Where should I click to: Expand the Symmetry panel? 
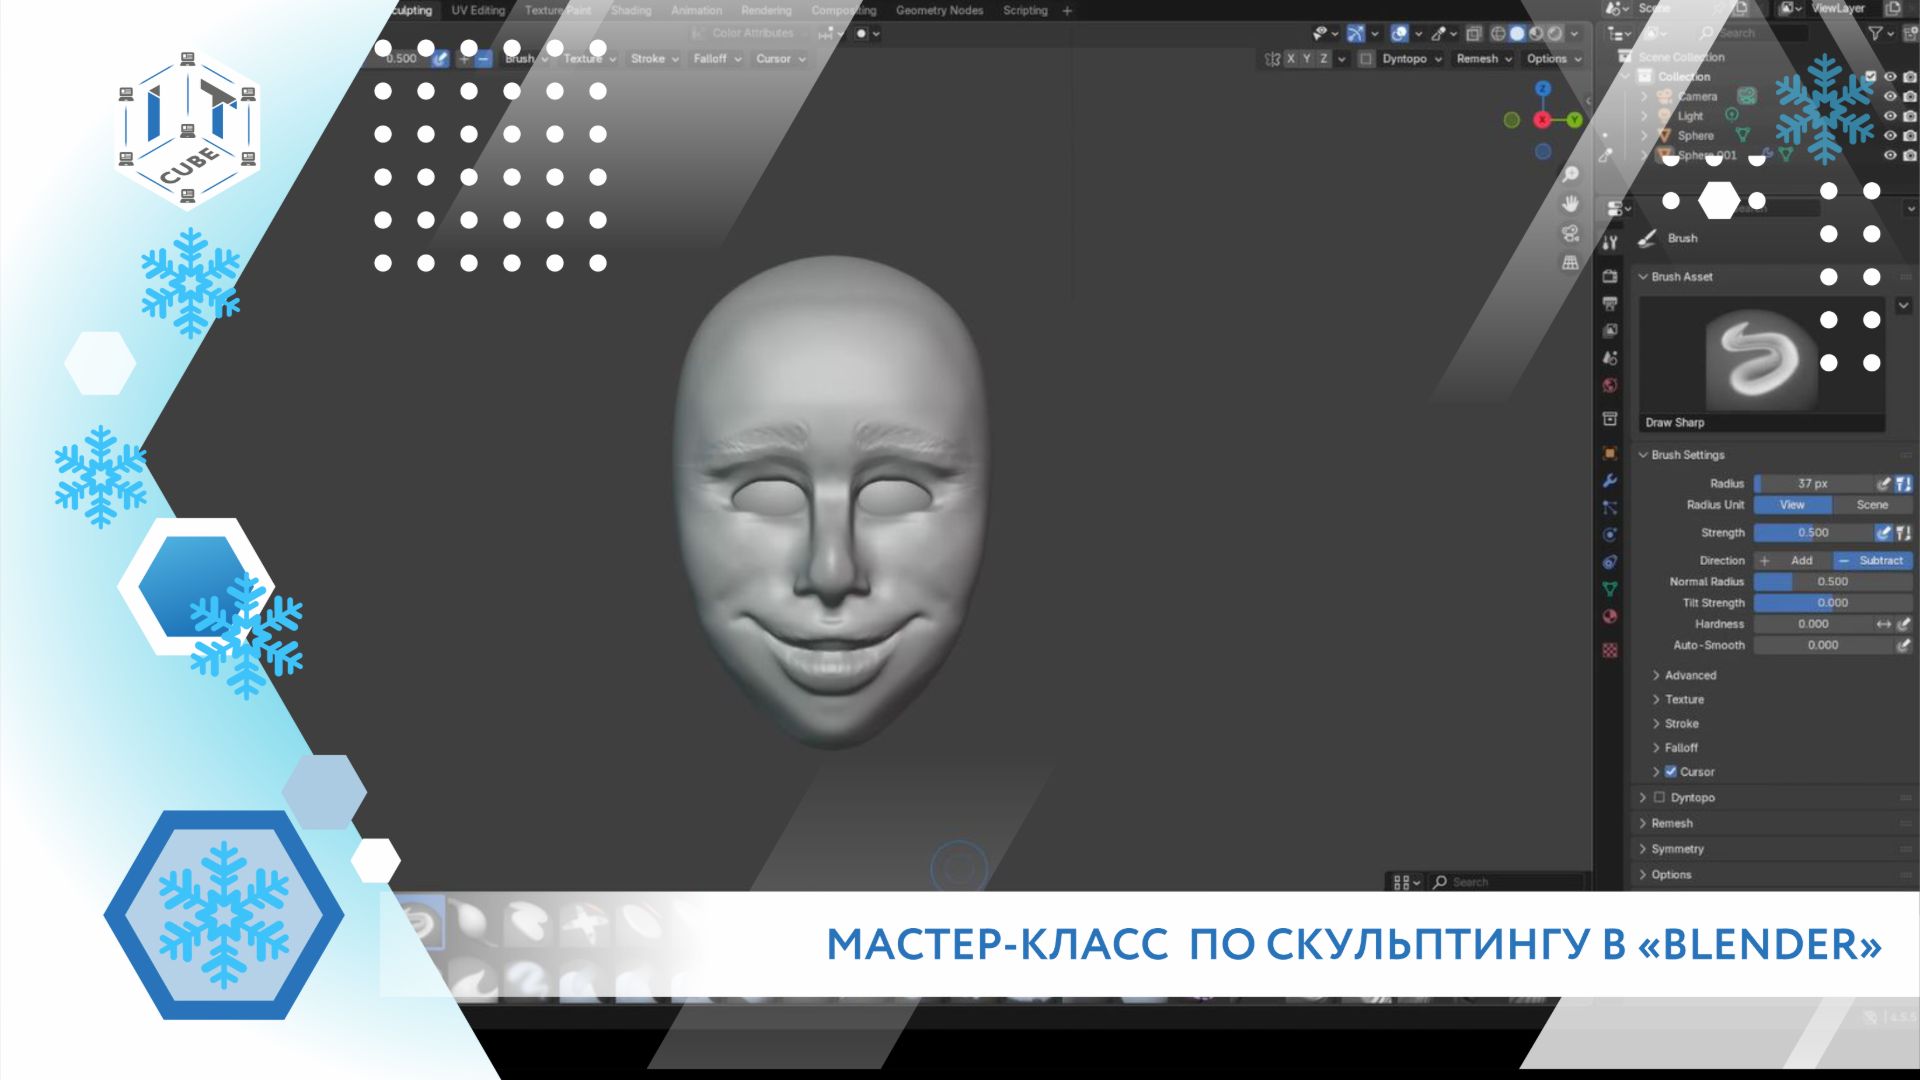point(1677,849)
